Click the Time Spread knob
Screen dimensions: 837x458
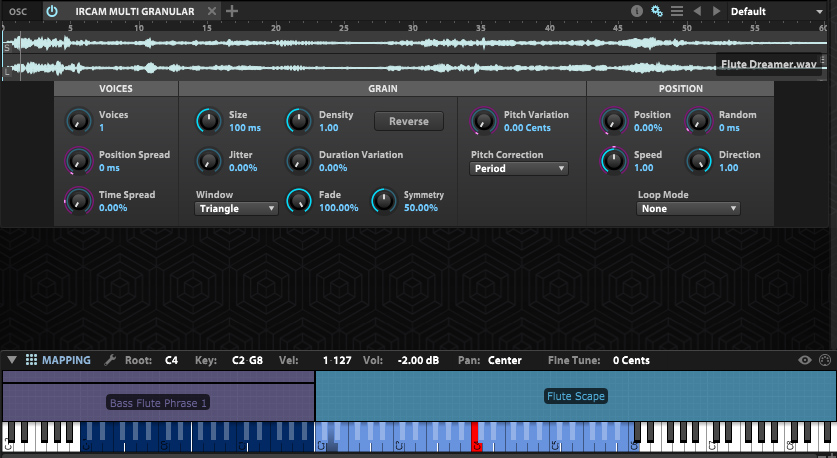click(x=79, y=201)
